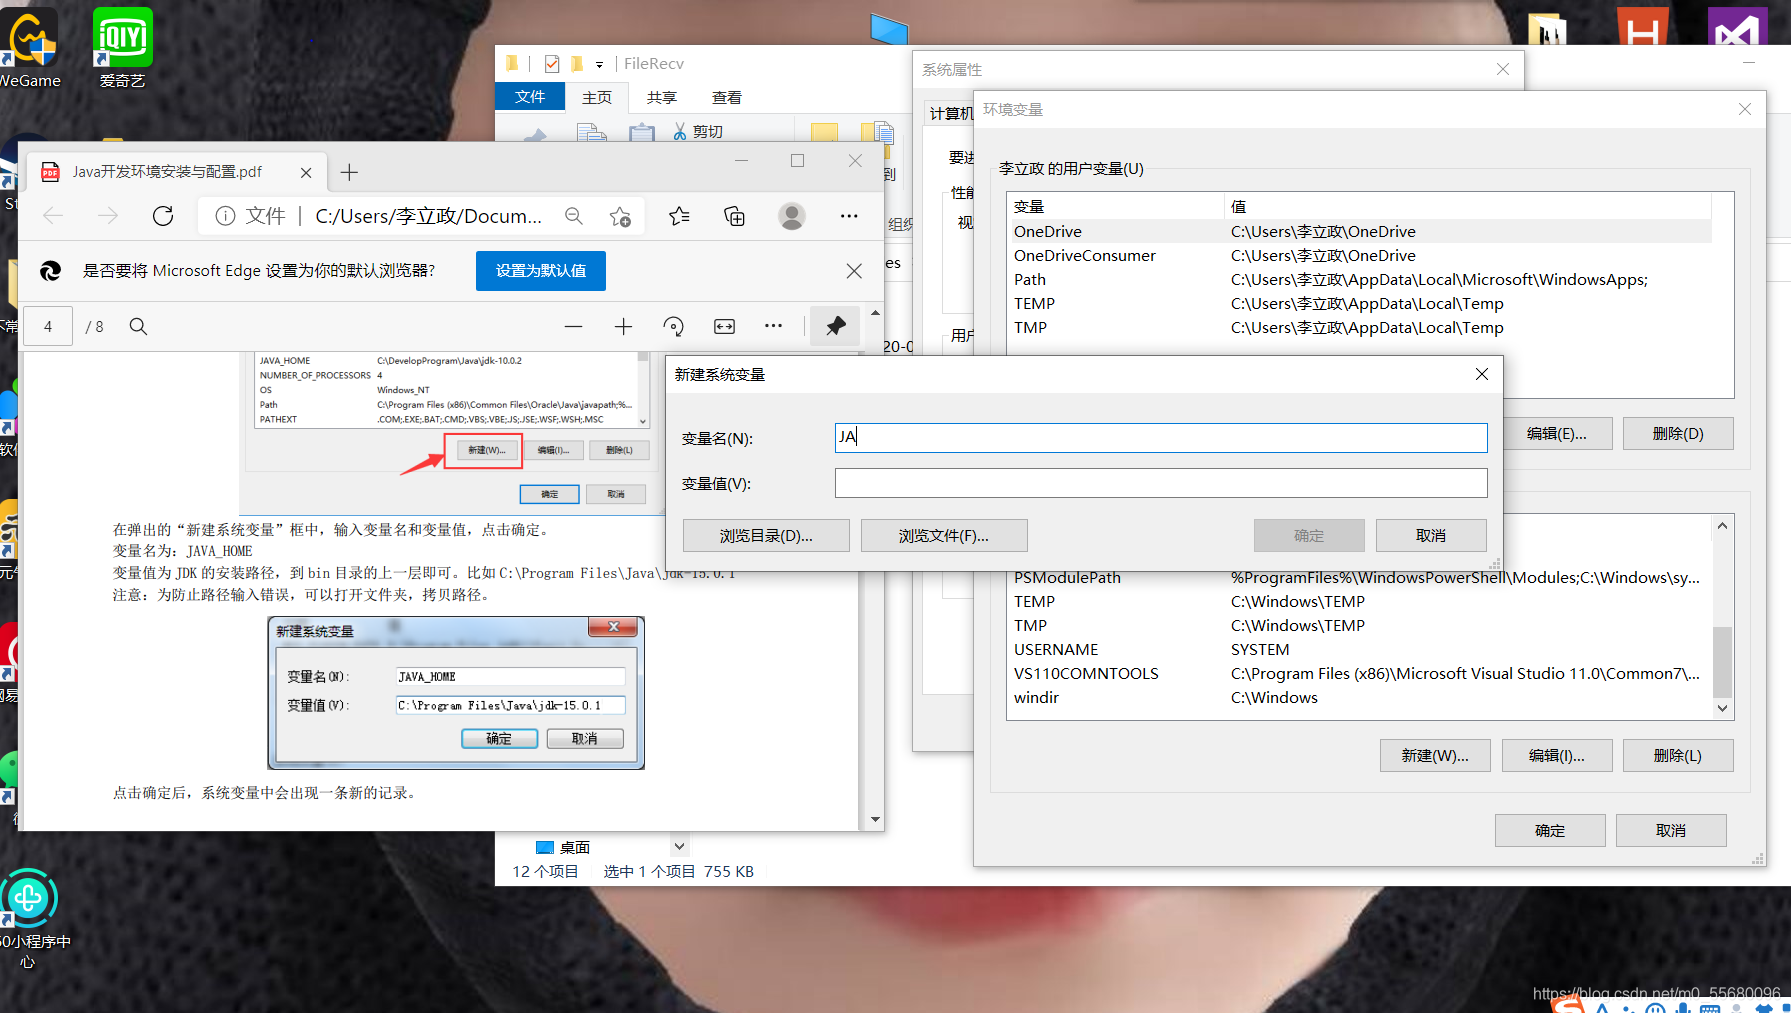Open 爱奇艺 desktop shortcut

click(x=122, y=47)
